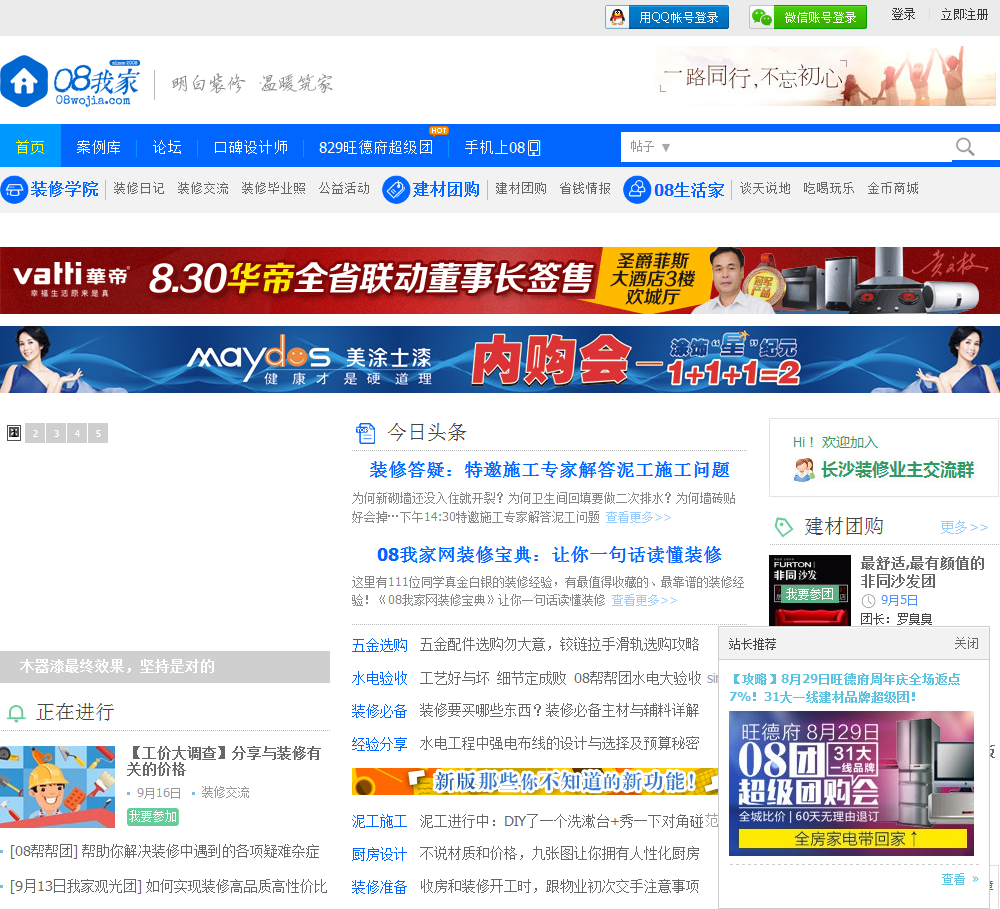1000x909 pixels.
Task: Select slideshow page 2 indicator
Action: click(x=35, y=433)
